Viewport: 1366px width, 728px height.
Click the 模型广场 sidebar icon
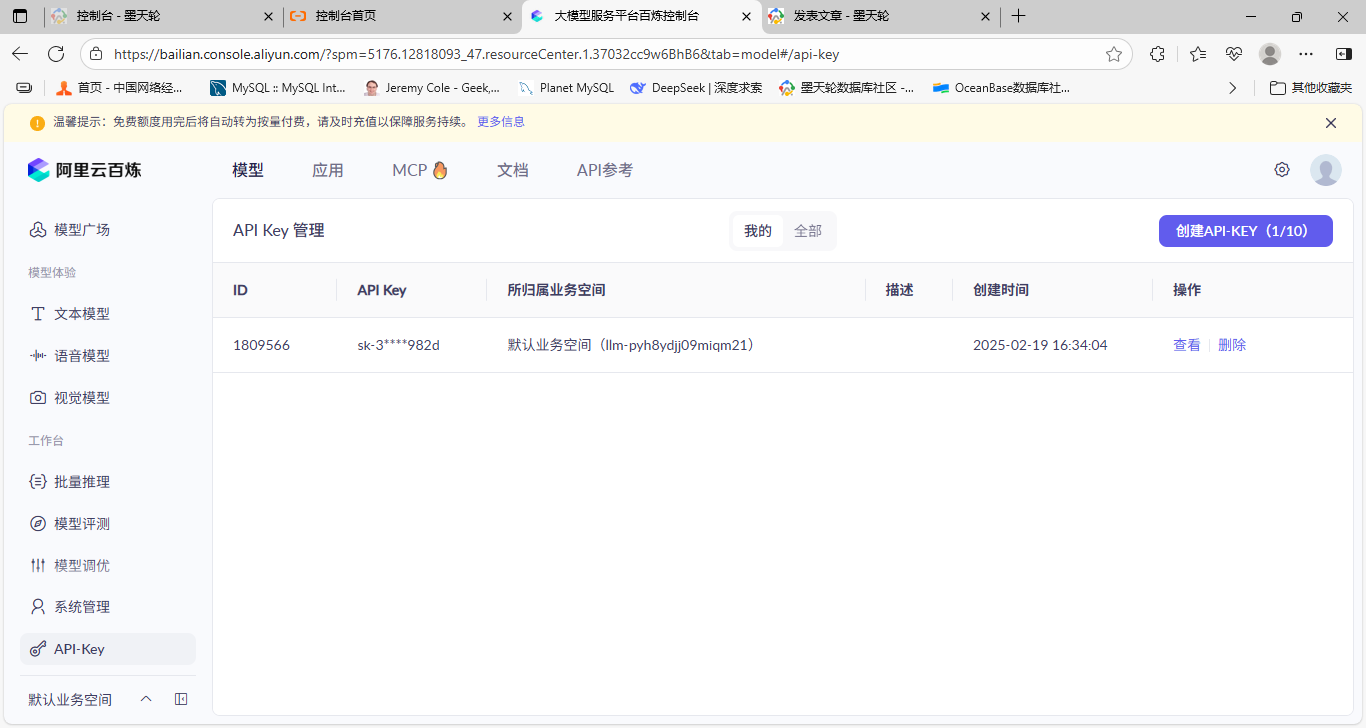38,230
